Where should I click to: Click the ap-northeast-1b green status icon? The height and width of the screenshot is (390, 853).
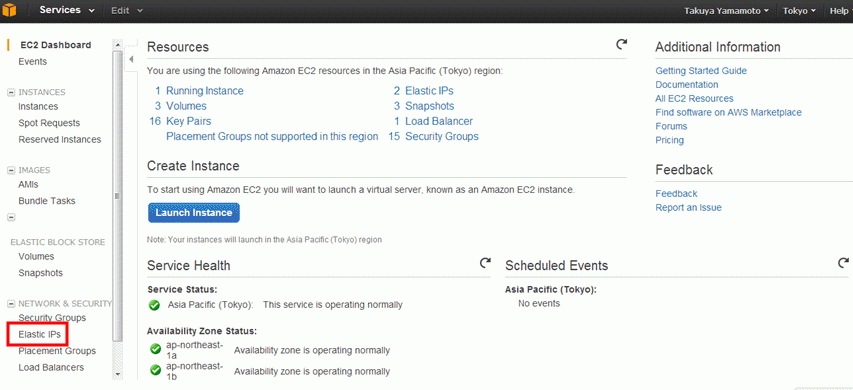(155, 370)
